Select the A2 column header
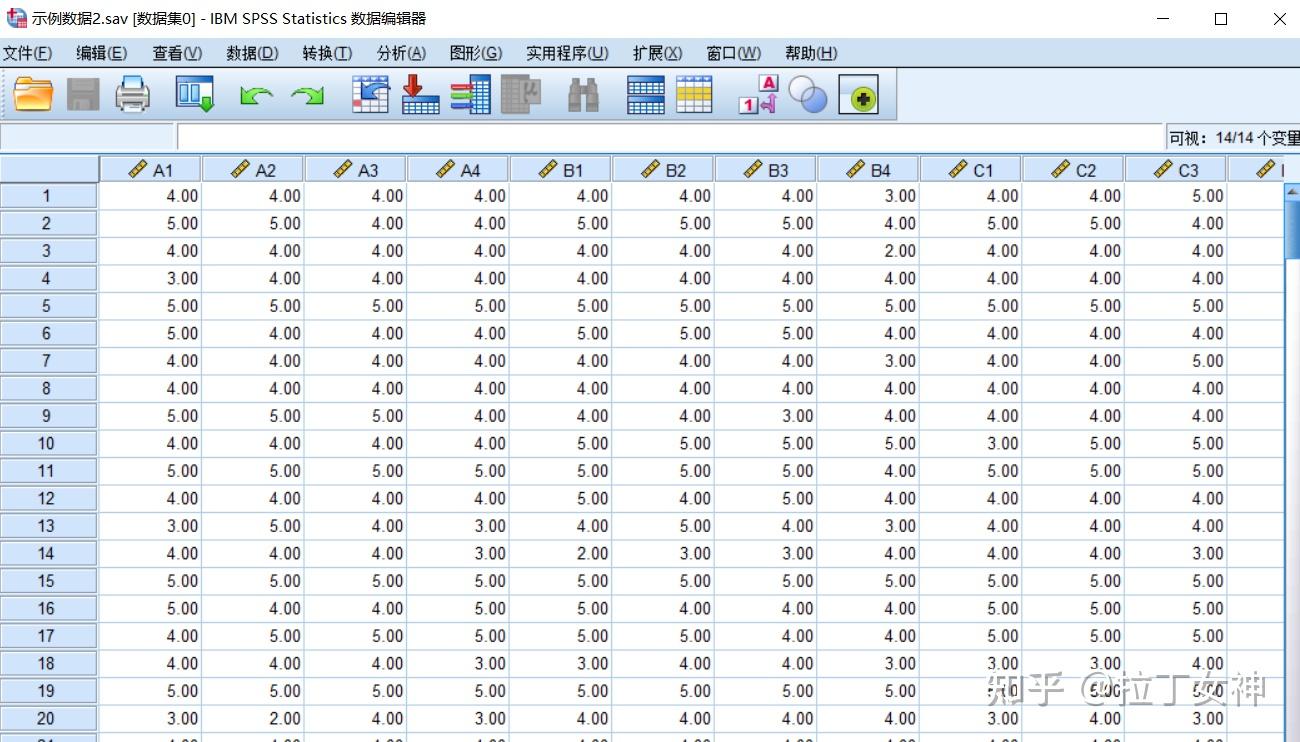Screen dimensions: 1300x742 point(253,170)
